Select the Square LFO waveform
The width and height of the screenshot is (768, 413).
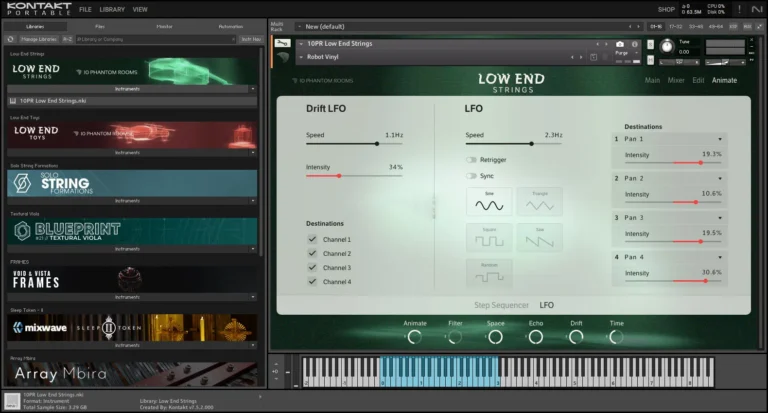[489, 237]
